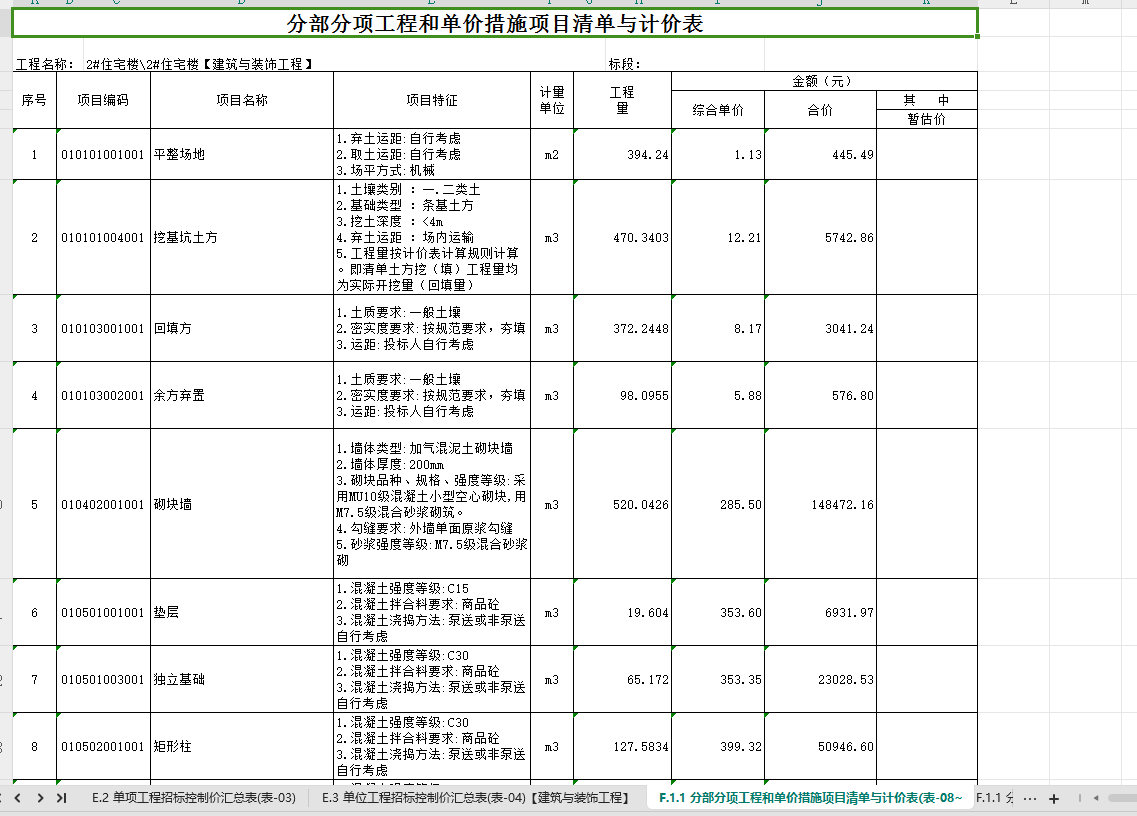The height and width of the screenshot is (816, 1137).
Task: Click the 金额（元） header cell
Action: (x=824, y=81)
